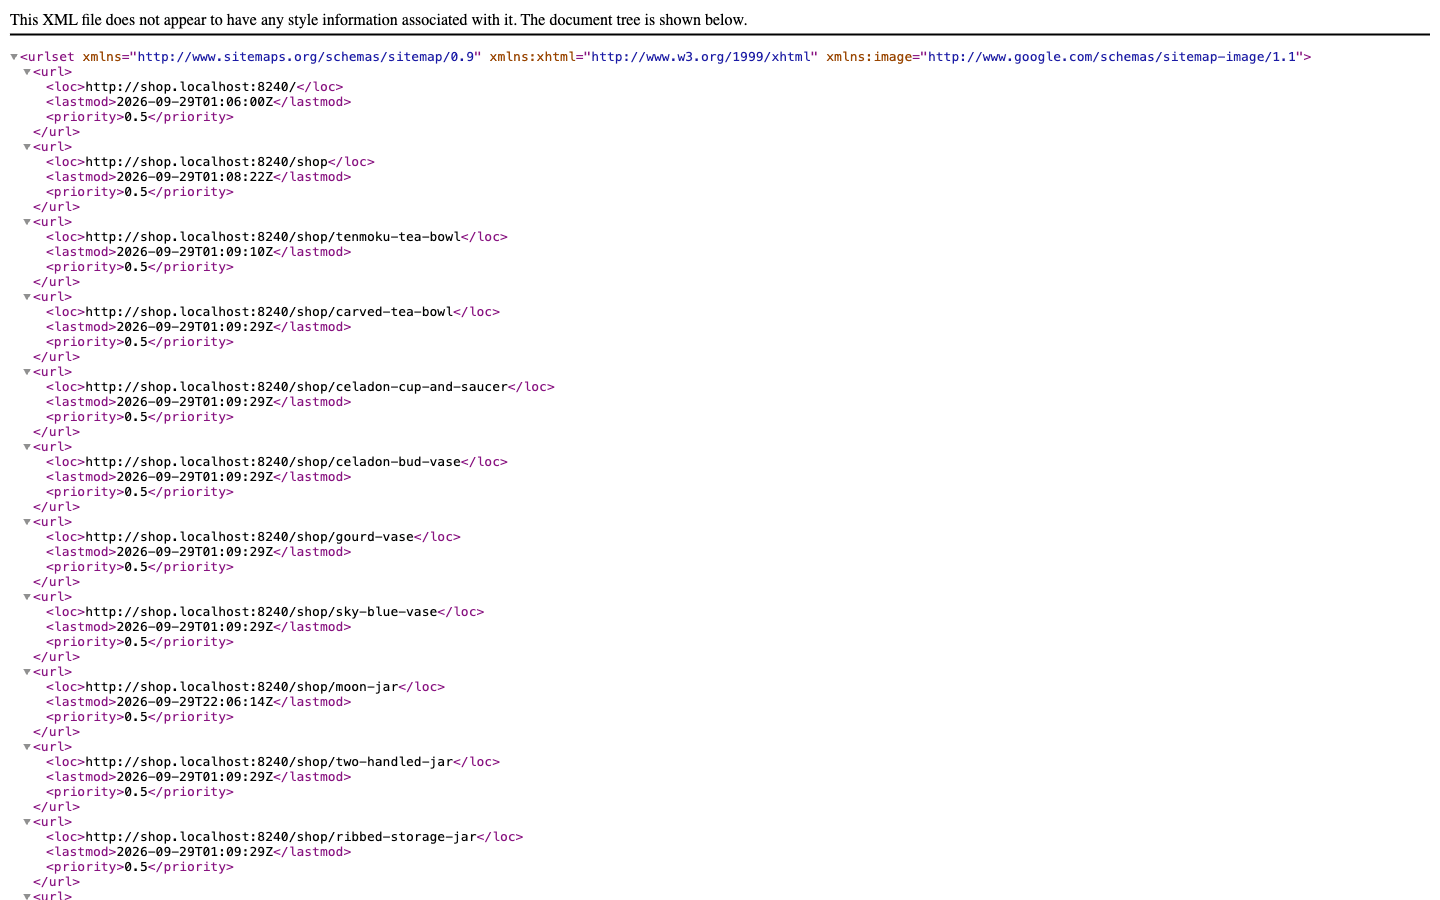Collapse the url entry for celadon-cup-and-saucer

click(27, 372)
